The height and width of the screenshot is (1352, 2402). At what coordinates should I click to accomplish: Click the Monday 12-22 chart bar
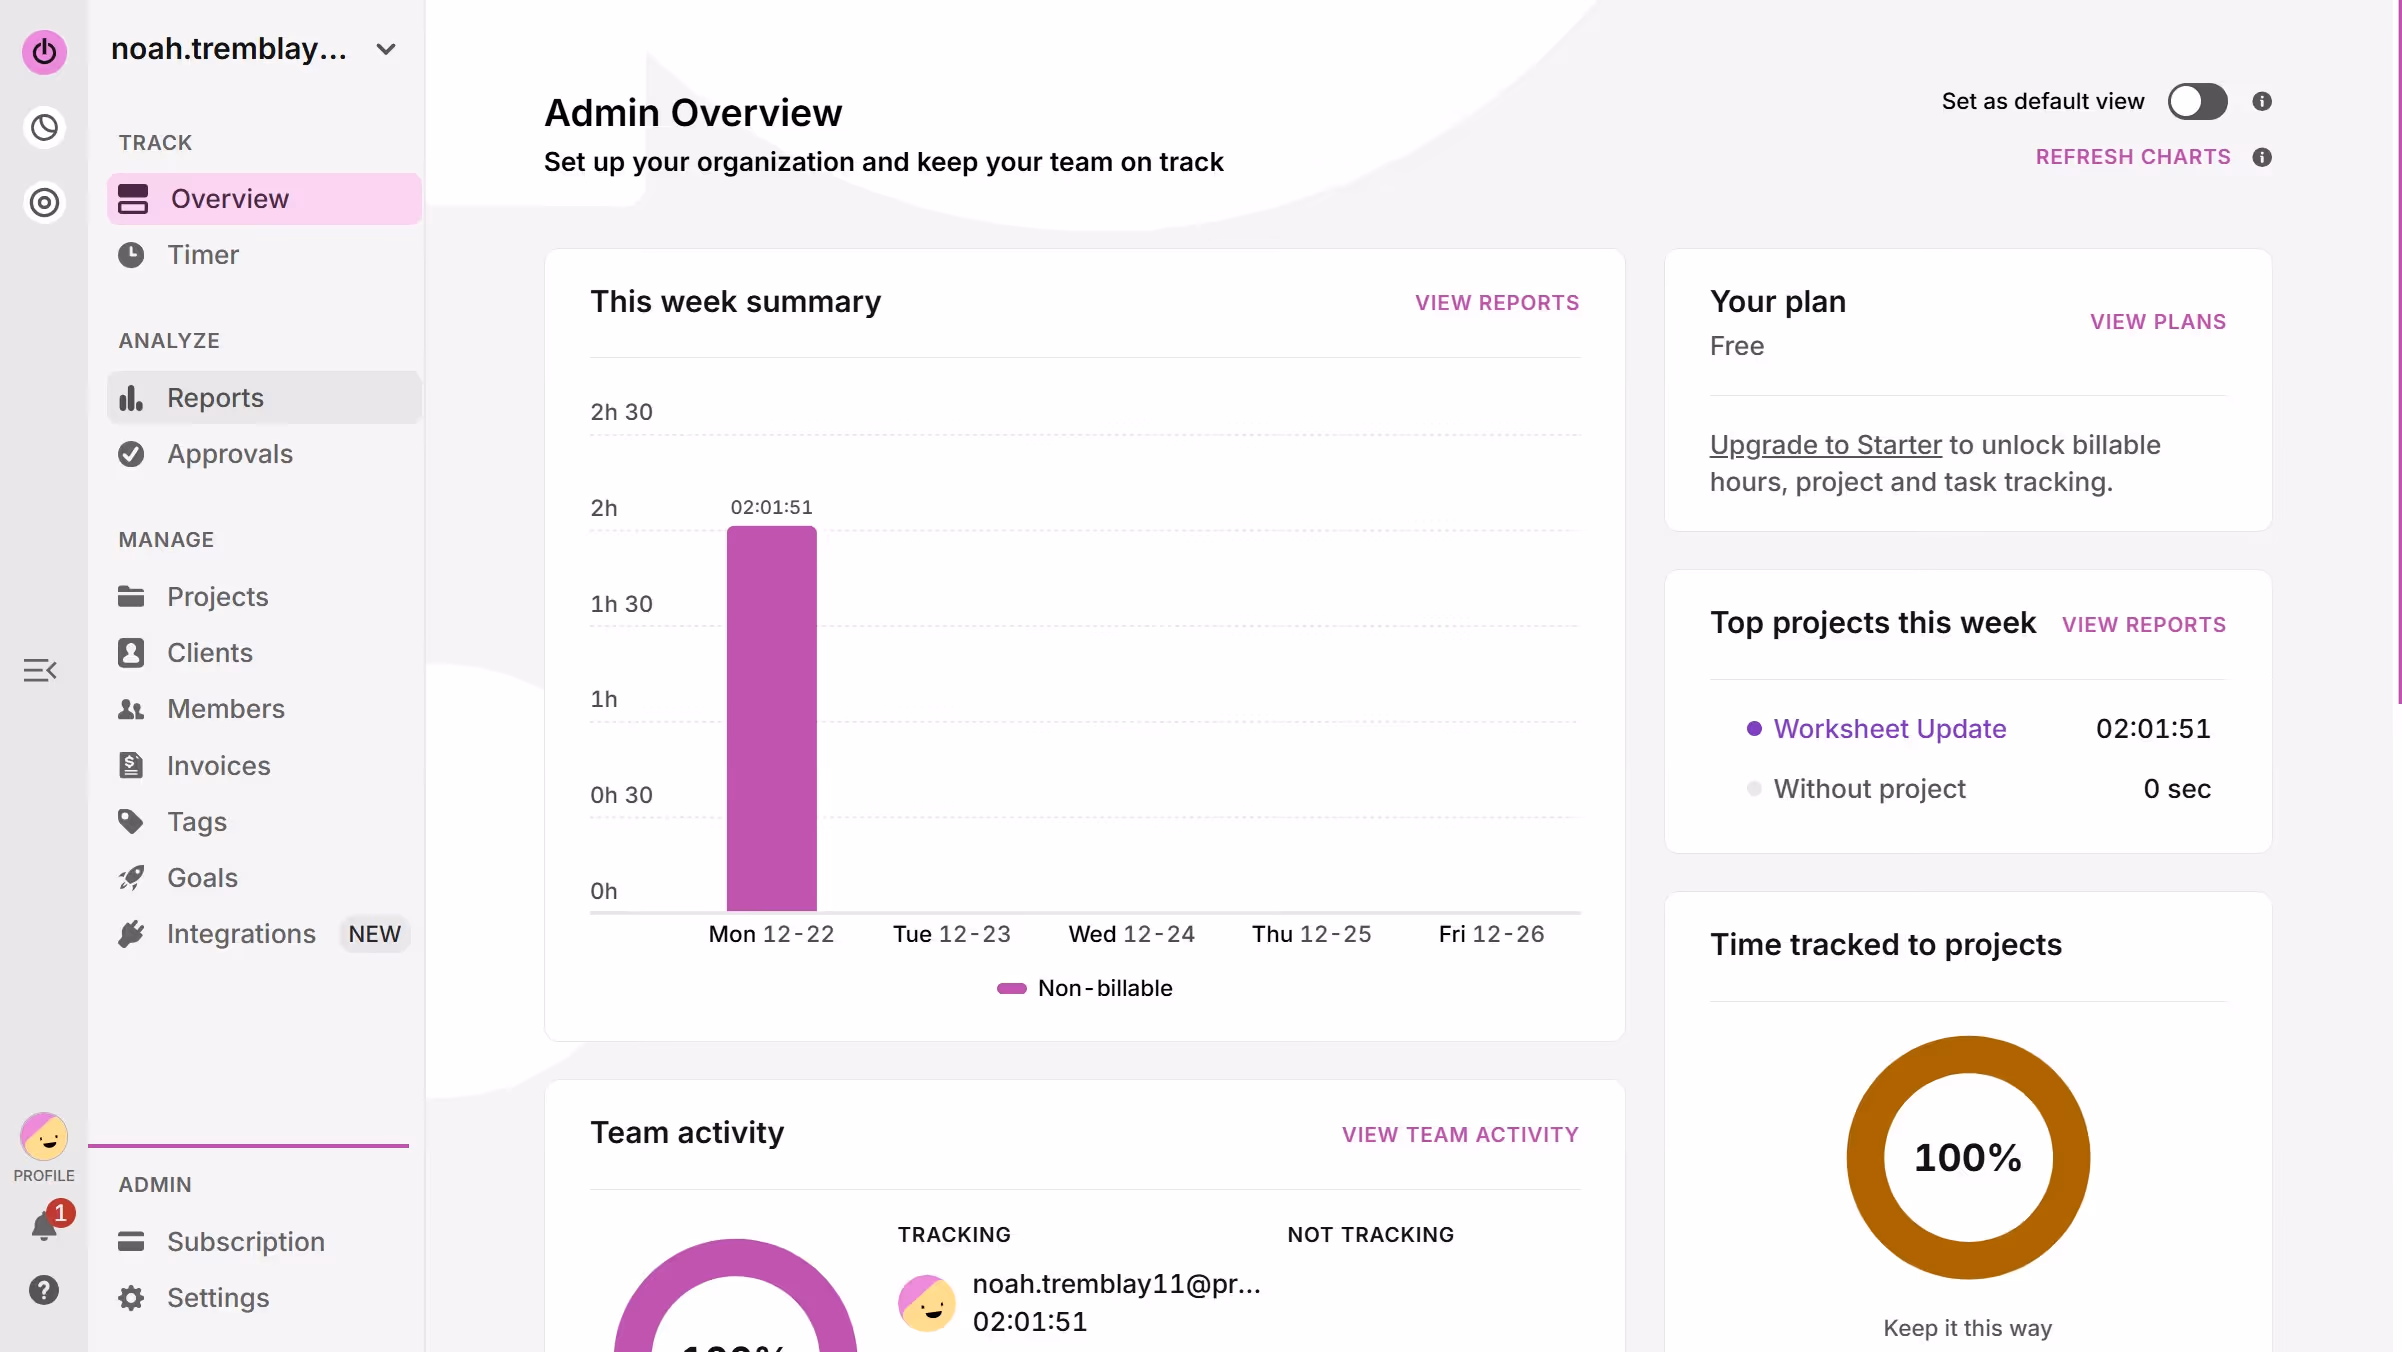pyautogui.click(x=771, y=718)
